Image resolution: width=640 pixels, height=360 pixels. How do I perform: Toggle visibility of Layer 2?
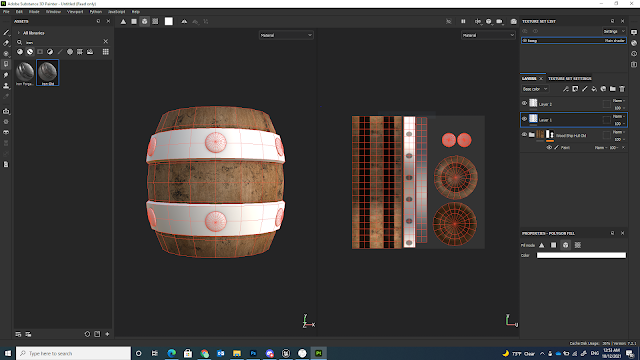point(524,103)
